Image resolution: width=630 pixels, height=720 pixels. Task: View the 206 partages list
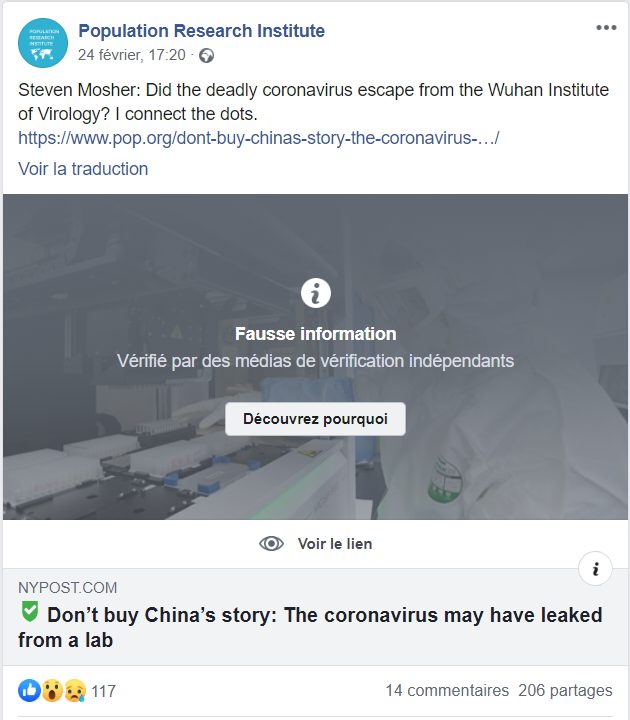coord(565,690)
